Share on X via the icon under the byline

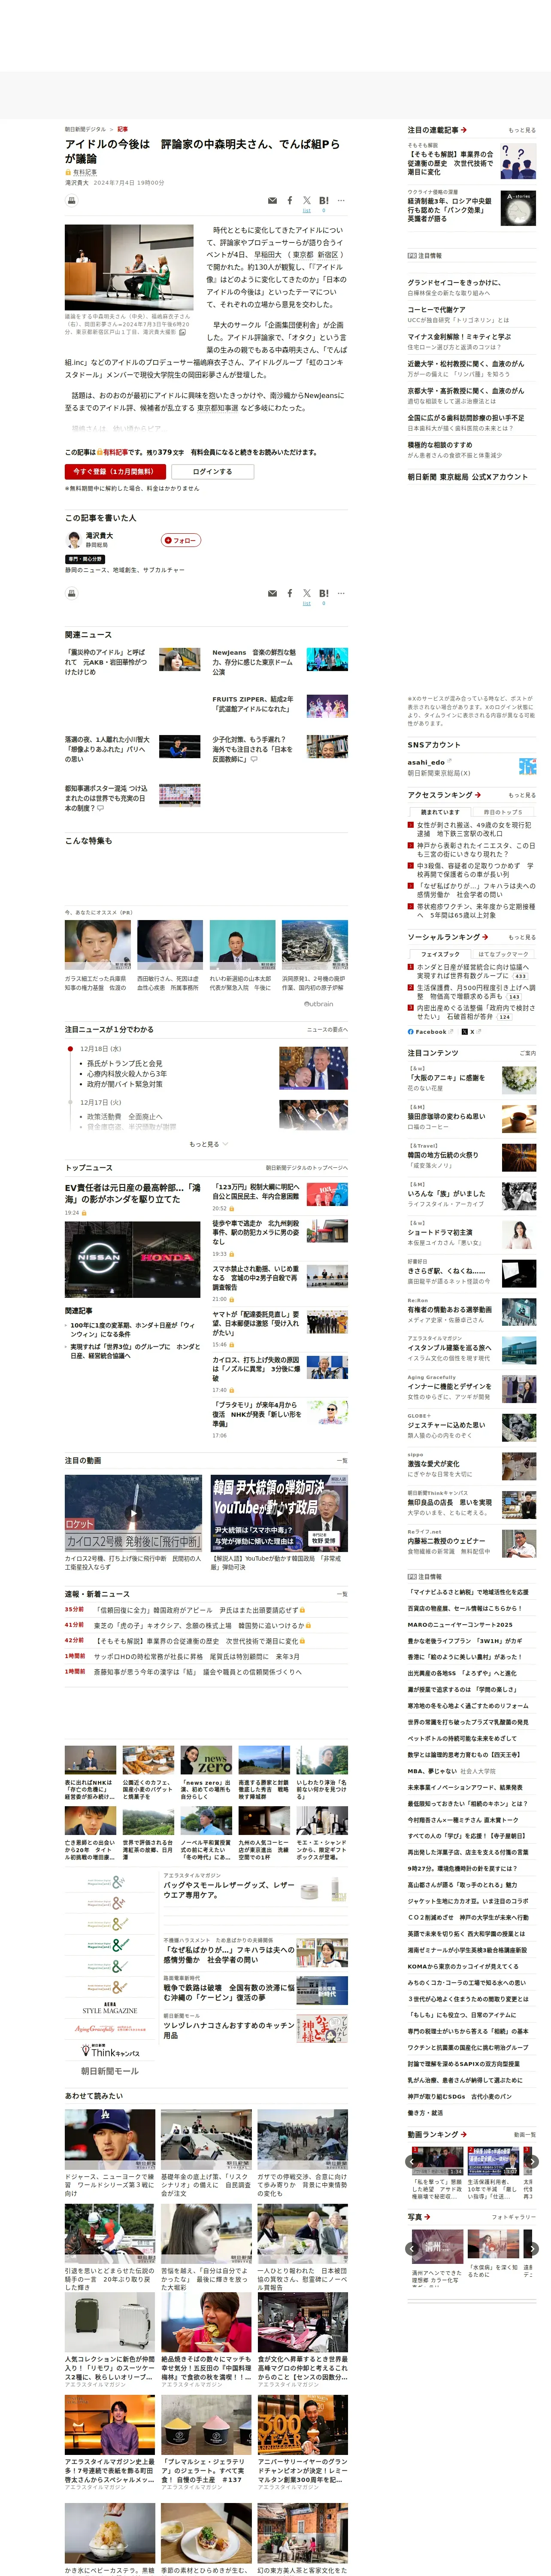coord(307,201)
